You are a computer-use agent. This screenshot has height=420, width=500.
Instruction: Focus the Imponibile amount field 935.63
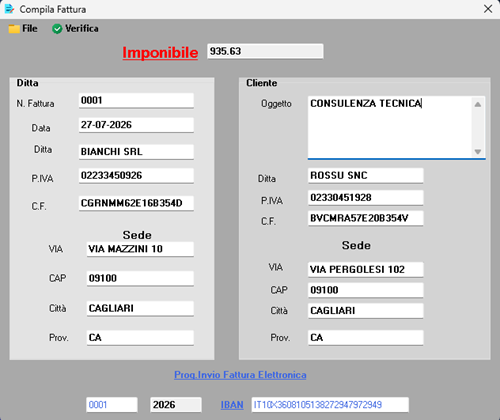[265, 51]
